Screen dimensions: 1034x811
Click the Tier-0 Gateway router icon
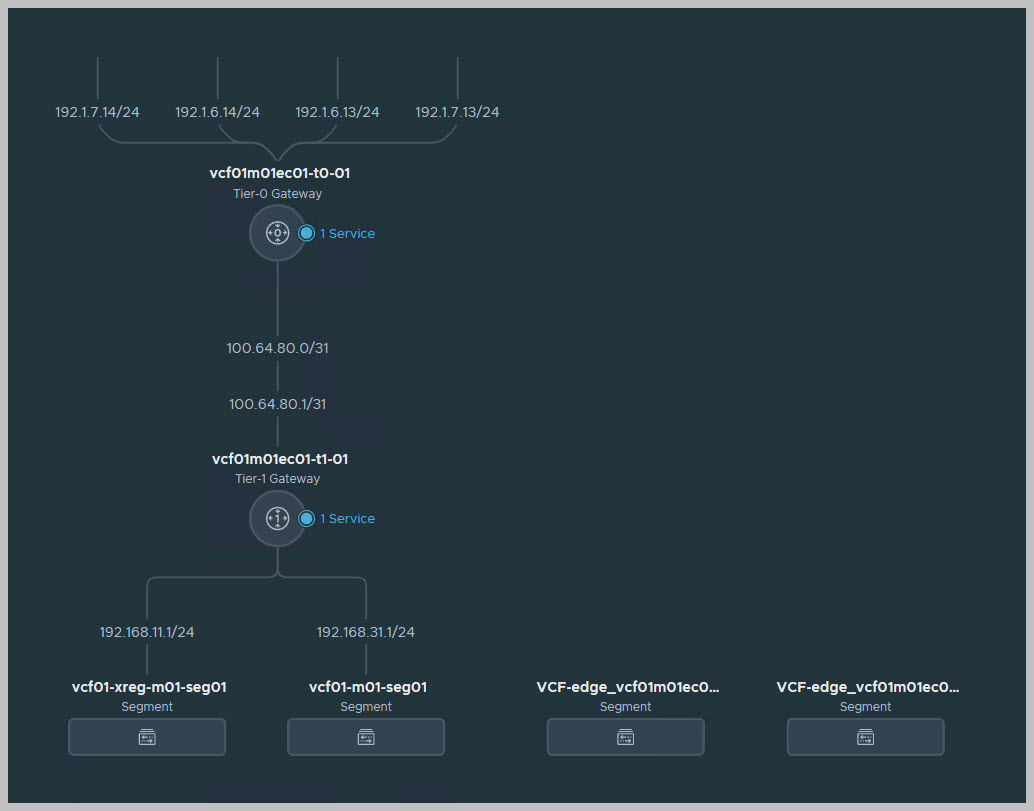pyautogui.click(x=277, y=233)
